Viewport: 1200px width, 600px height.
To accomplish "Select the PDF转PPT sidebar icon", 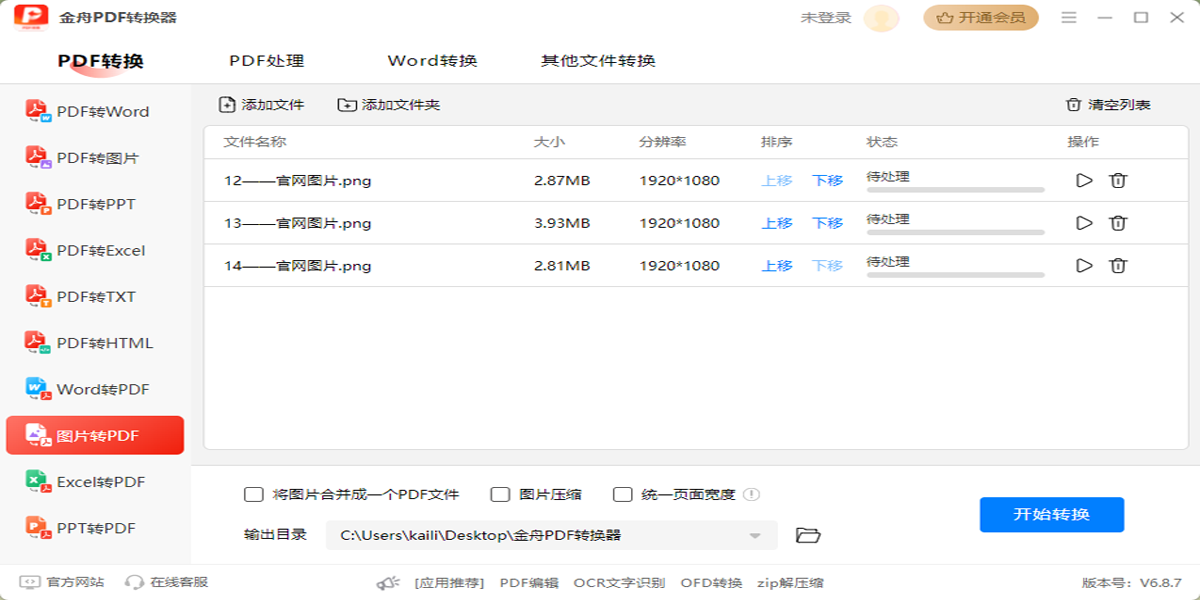I will point(38,204).
